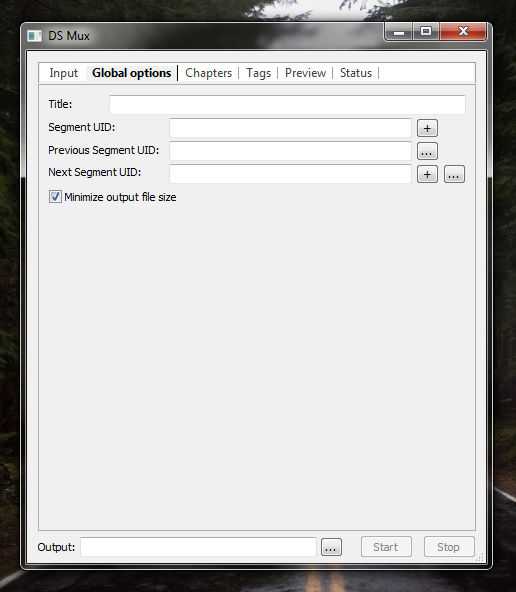The image size is (516, 592).
Task: Click the DS Mux title bar icon
Action: click(34, 36)
